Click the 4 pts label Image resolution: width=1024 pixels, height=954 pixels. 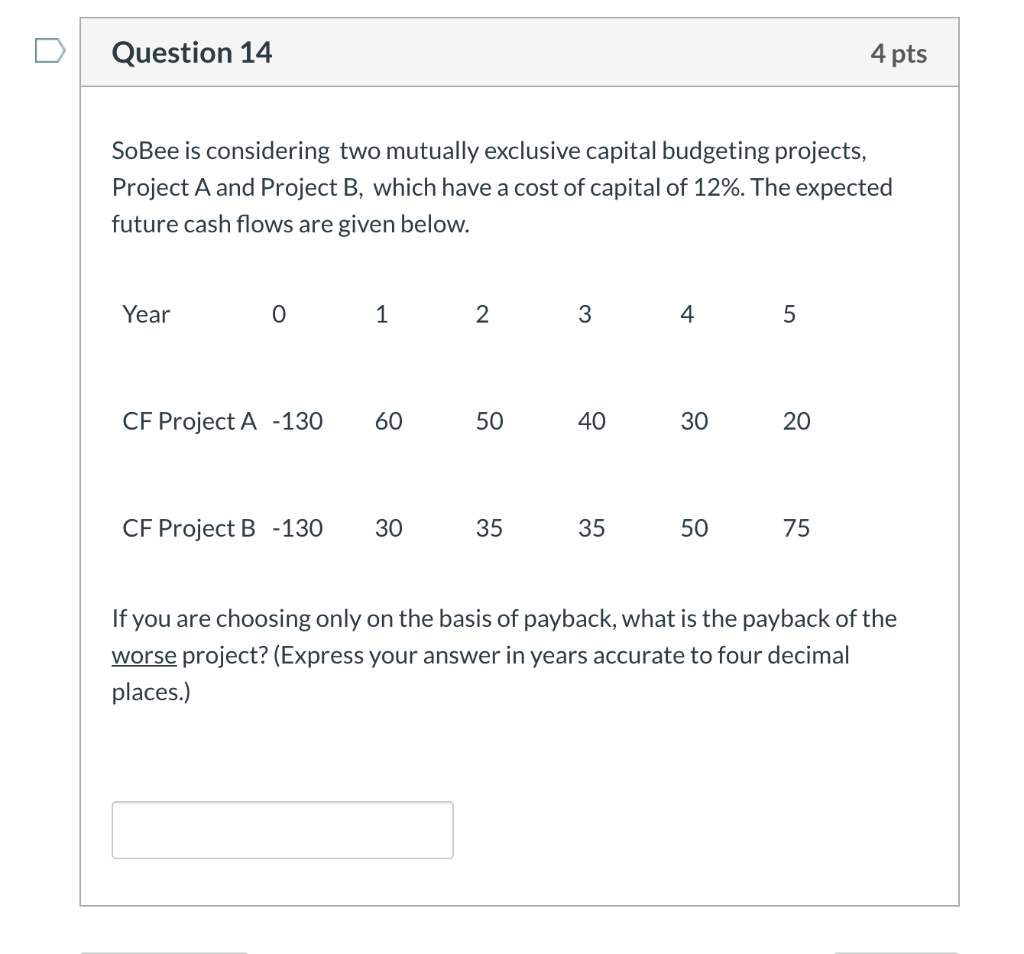click(x=897, y=53)
